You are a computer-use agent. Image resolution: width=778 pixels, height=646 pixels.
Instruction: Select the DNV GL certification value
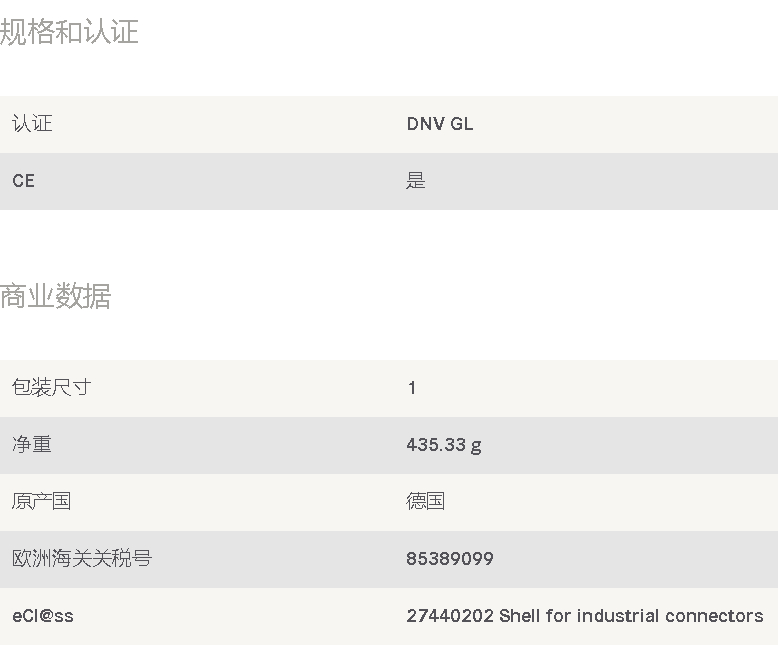coord(439,124)
